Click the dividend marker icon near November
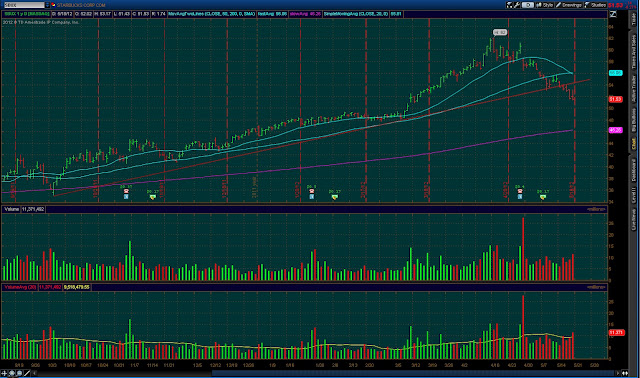 pyautogui.click(x=153, y=197)
